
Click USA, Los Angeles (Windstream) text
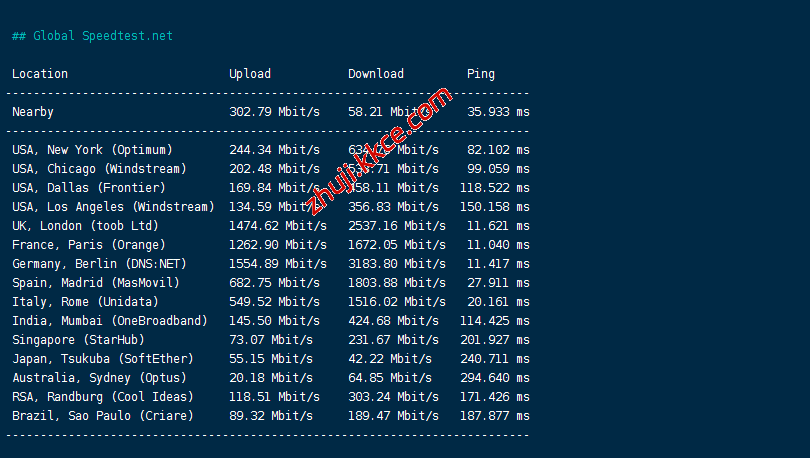tap(113, 207)
